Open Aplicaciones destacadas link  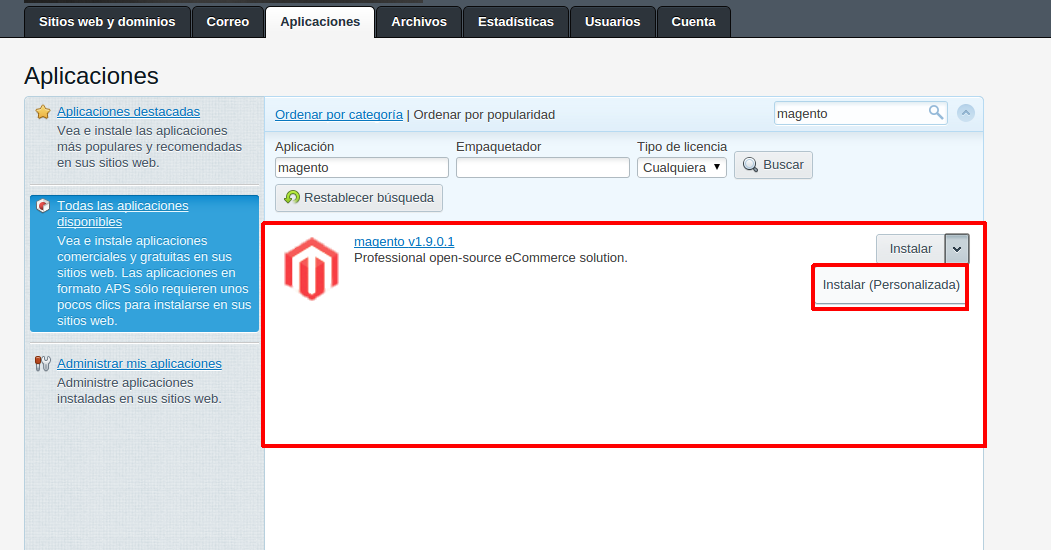click(128, 112)
